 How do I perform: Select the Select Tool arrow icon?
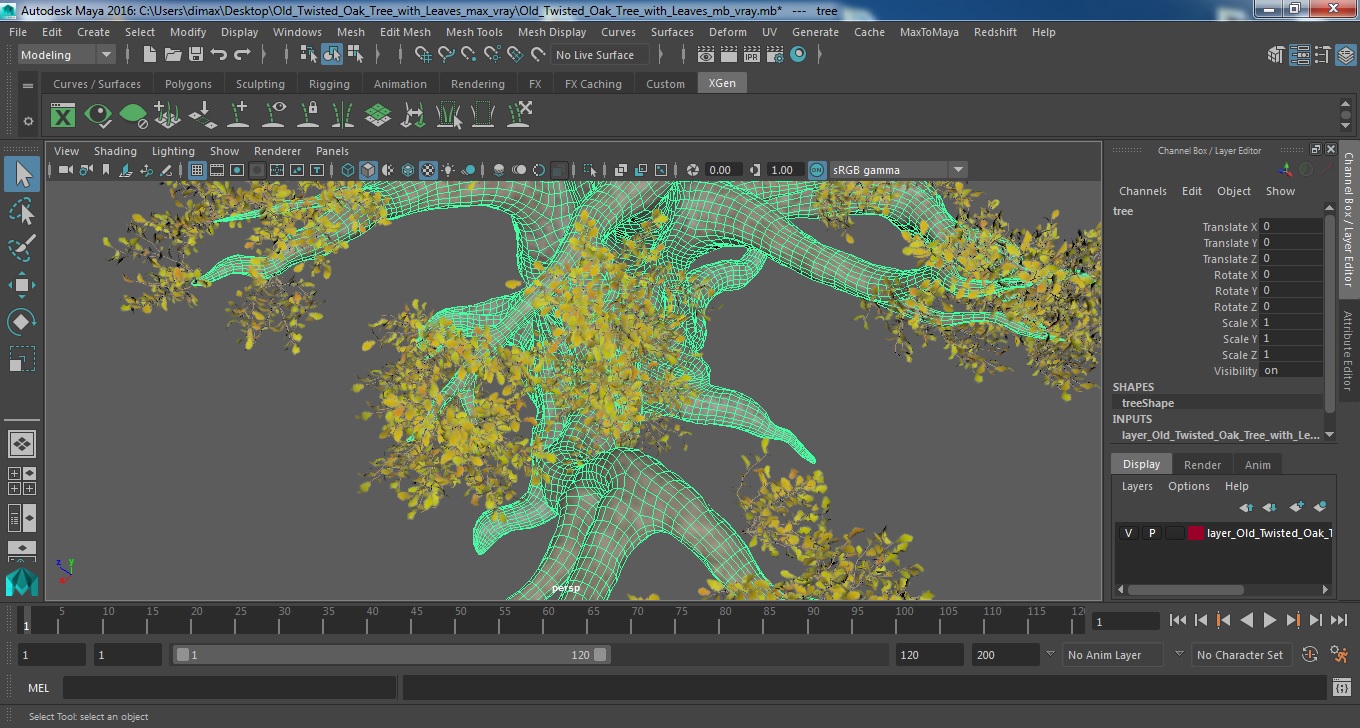click(22, 174)
